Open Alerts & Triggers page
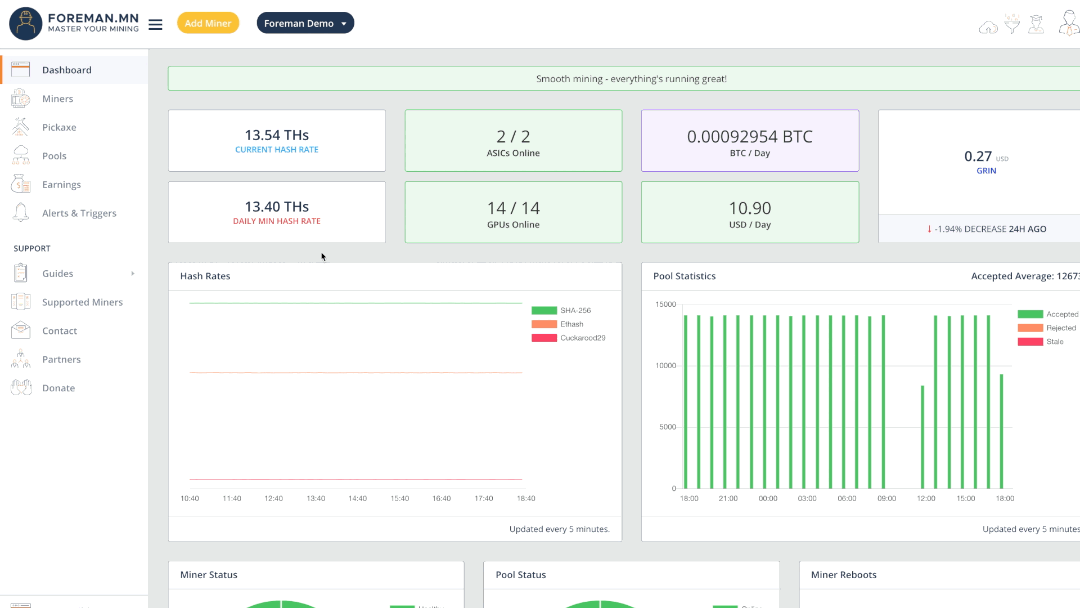The height and width of the screenshot is (608, 1080). coord(79,213)
